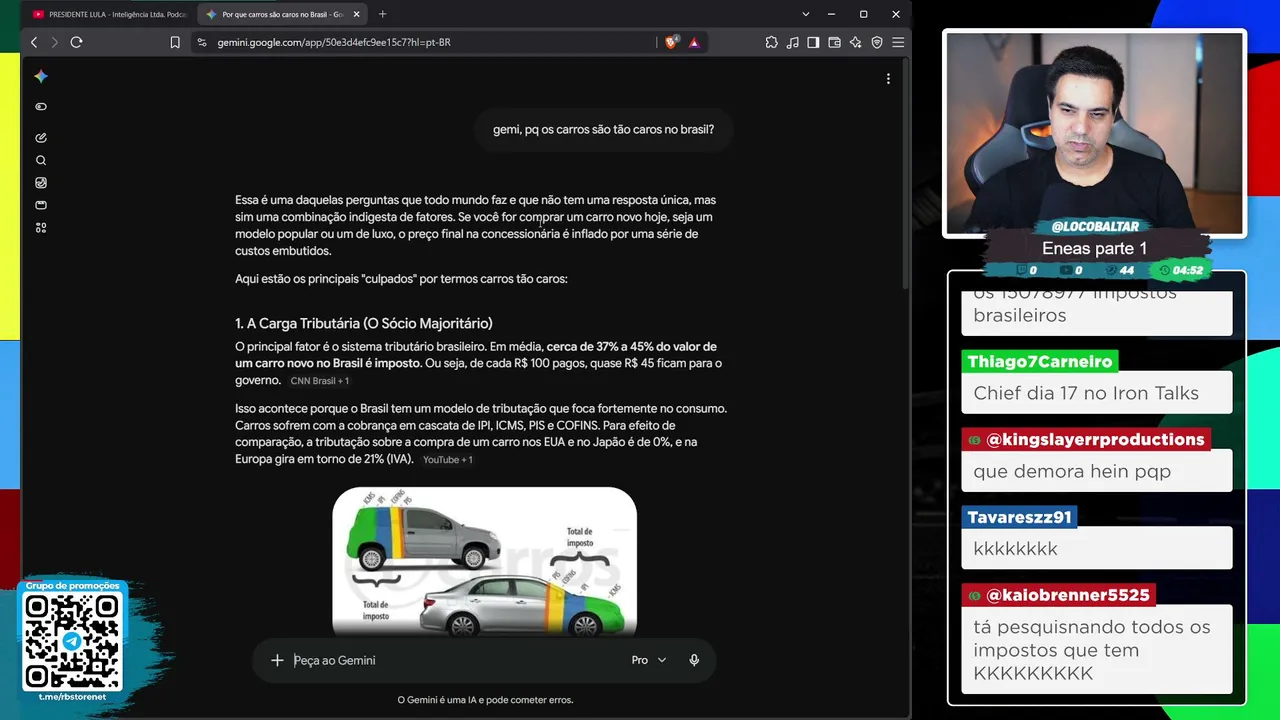
Task: View site information icon in address bar
Action: tap(202, 42)
